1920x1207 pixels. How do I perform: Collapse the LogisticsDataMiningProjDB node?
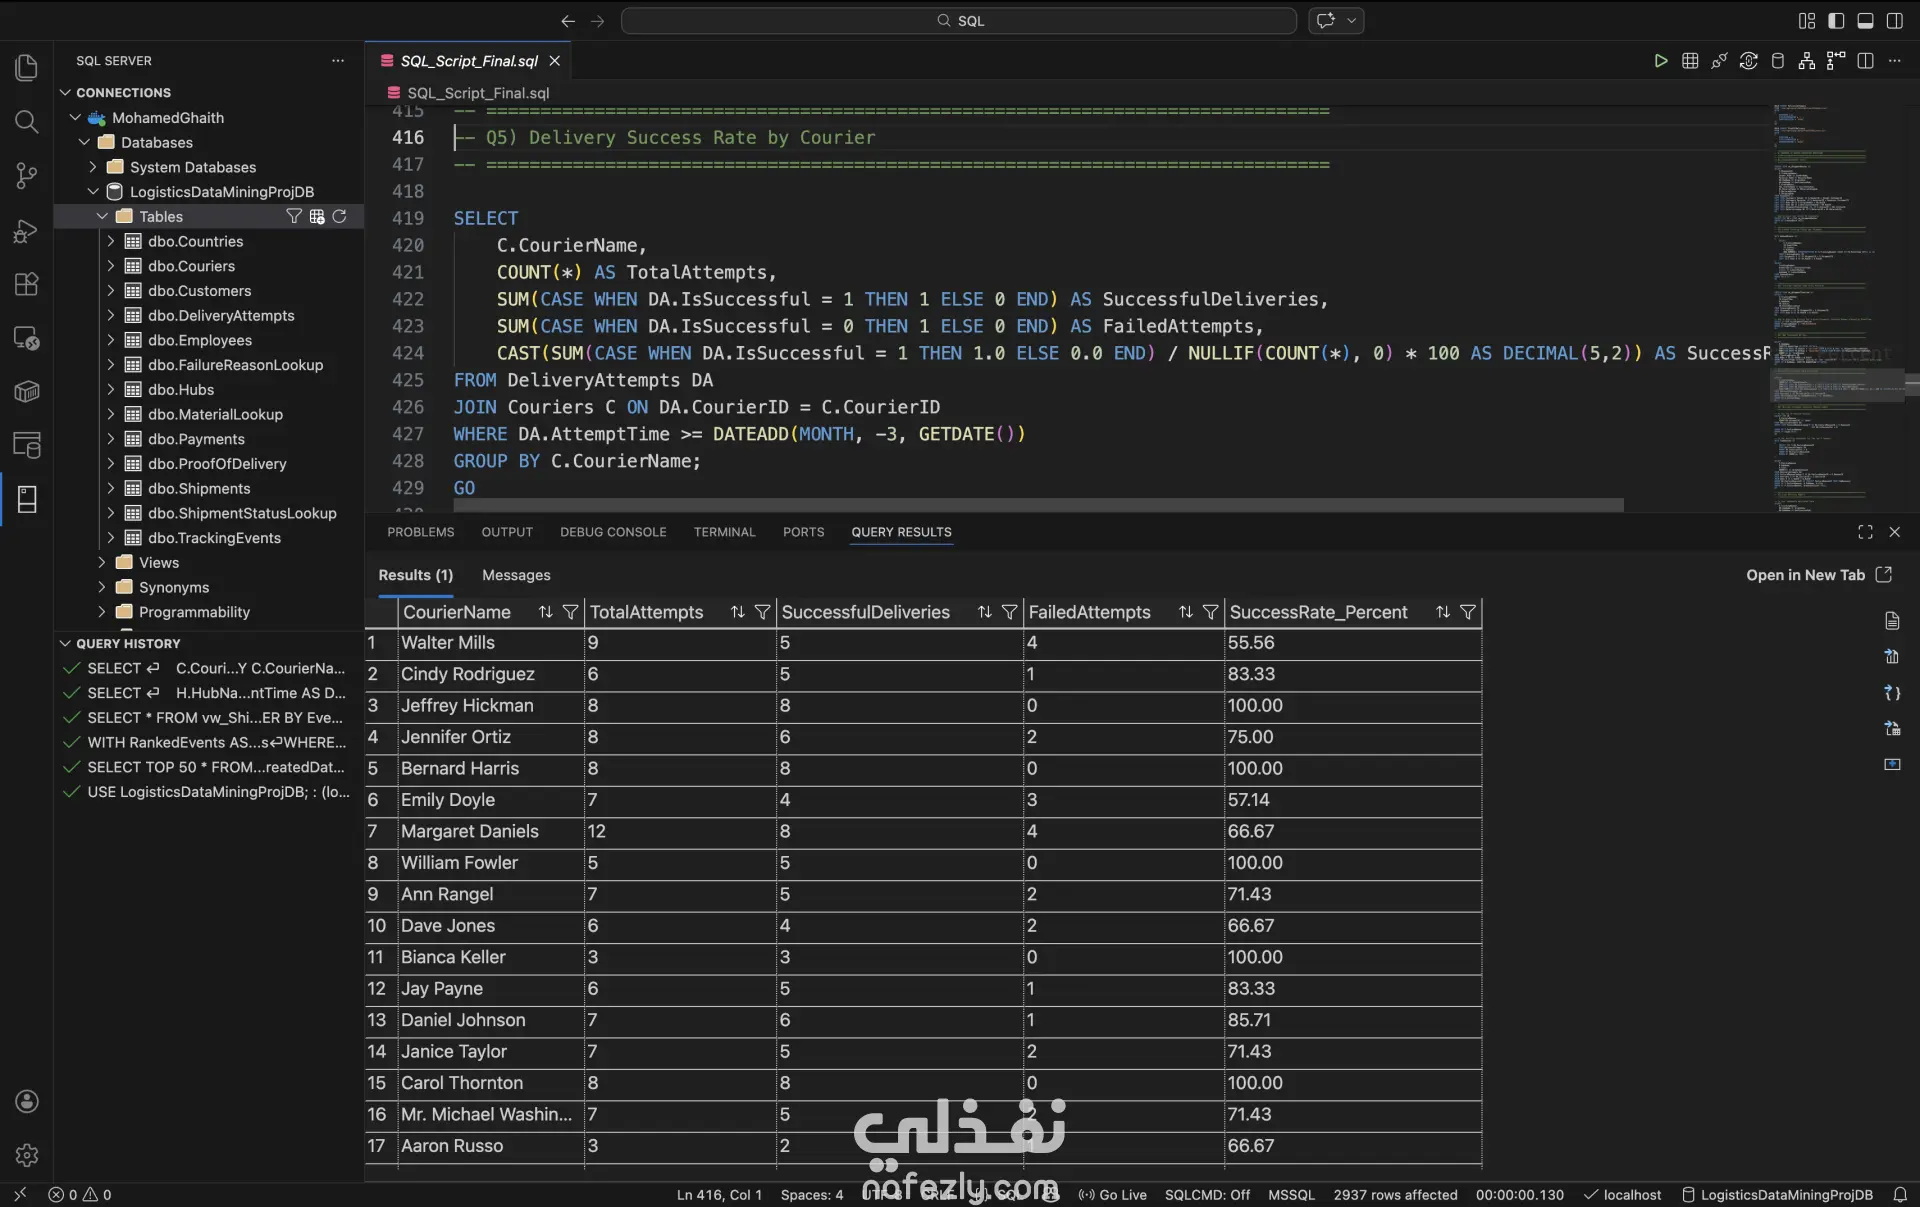click(x=93, y=192)
